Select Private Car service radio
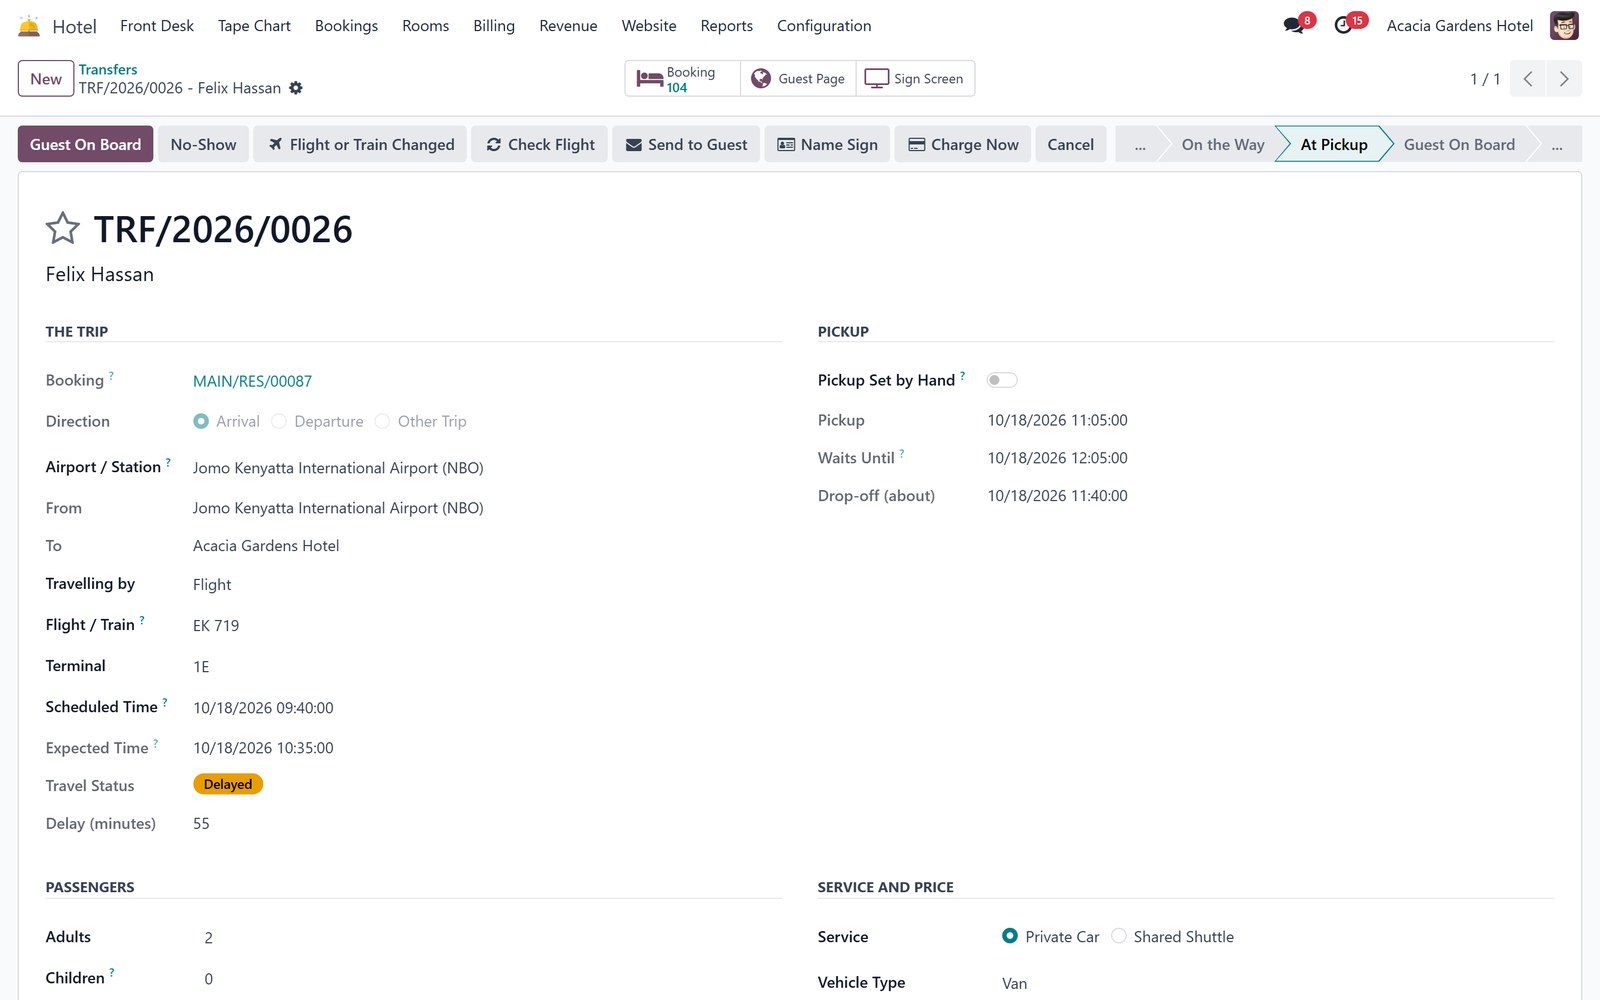This screenshot has height=1000, width=1600. [1010, 936]
